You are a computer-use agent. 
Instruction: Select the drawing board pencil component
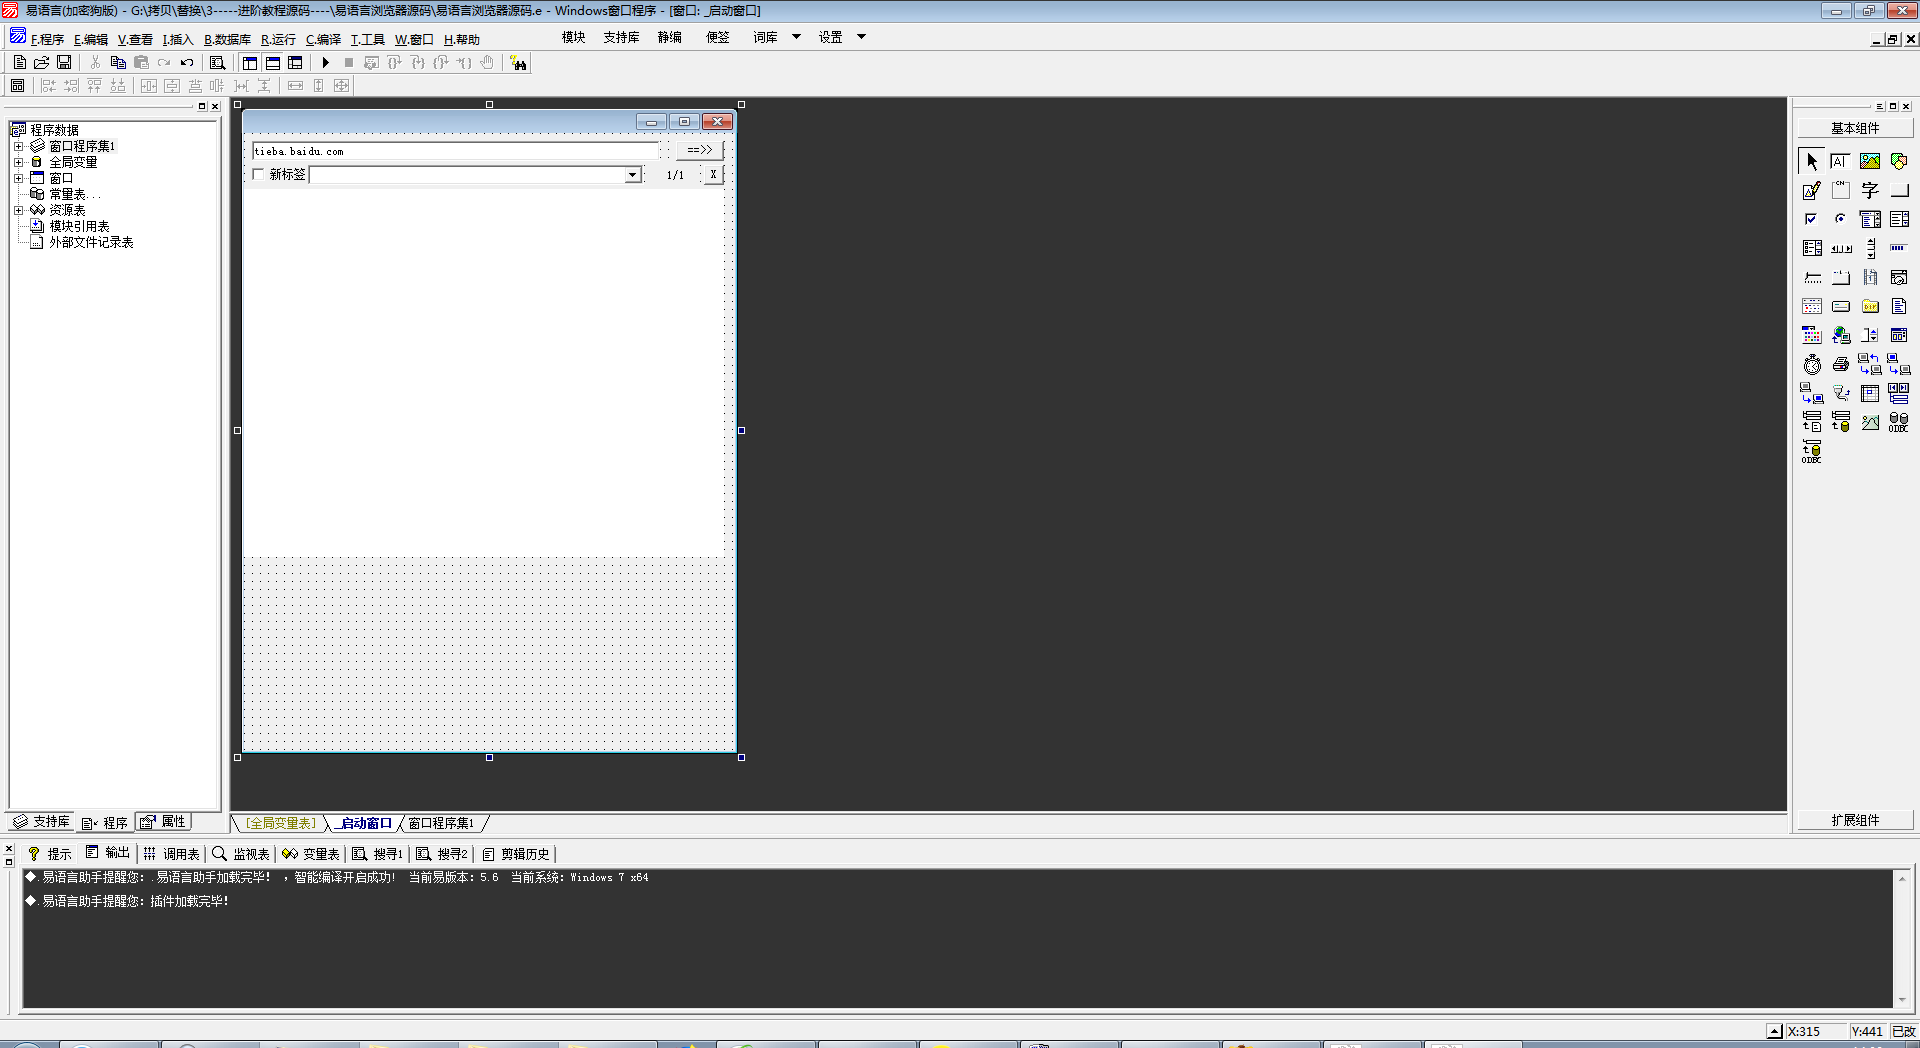pyautogui.click(x=1811, y=190)
